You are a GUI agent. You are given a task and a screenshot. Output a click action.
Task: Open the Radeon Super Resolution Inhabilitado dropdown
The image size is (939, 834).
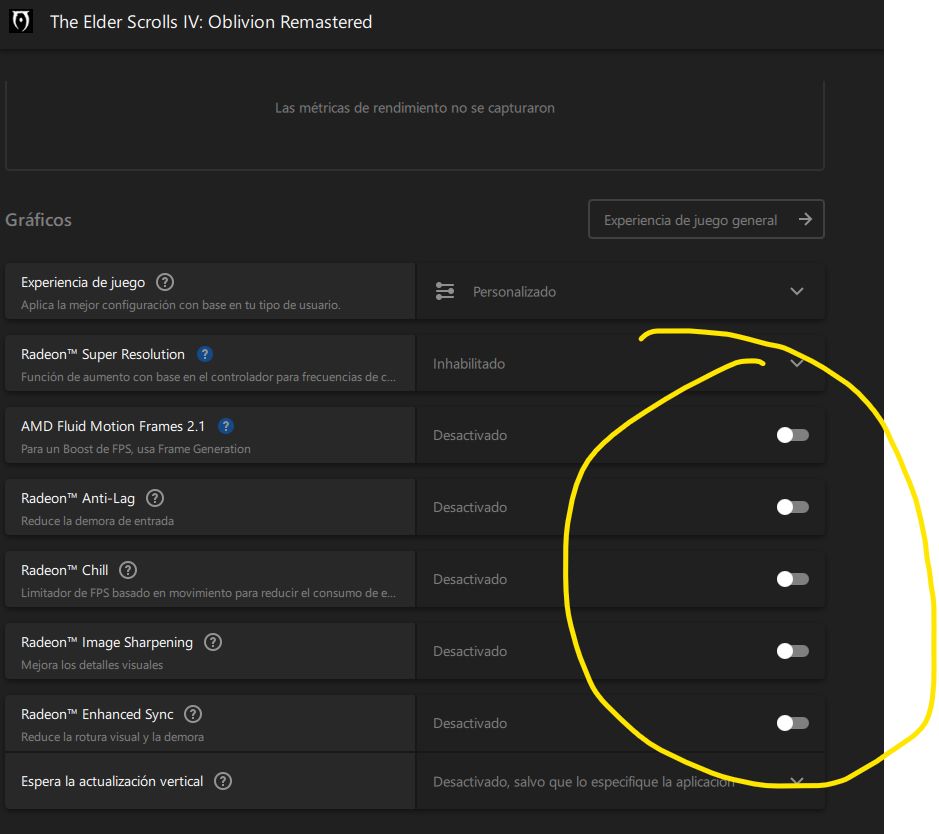pos(620,363)
